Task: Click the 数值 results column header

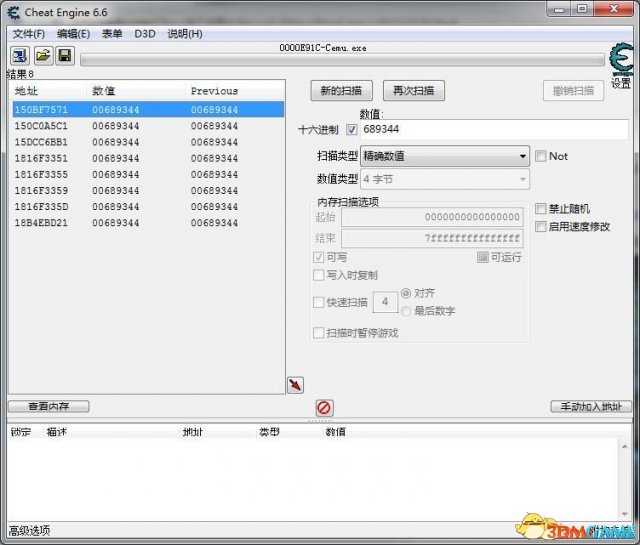Action: click(x=136, y=91)
